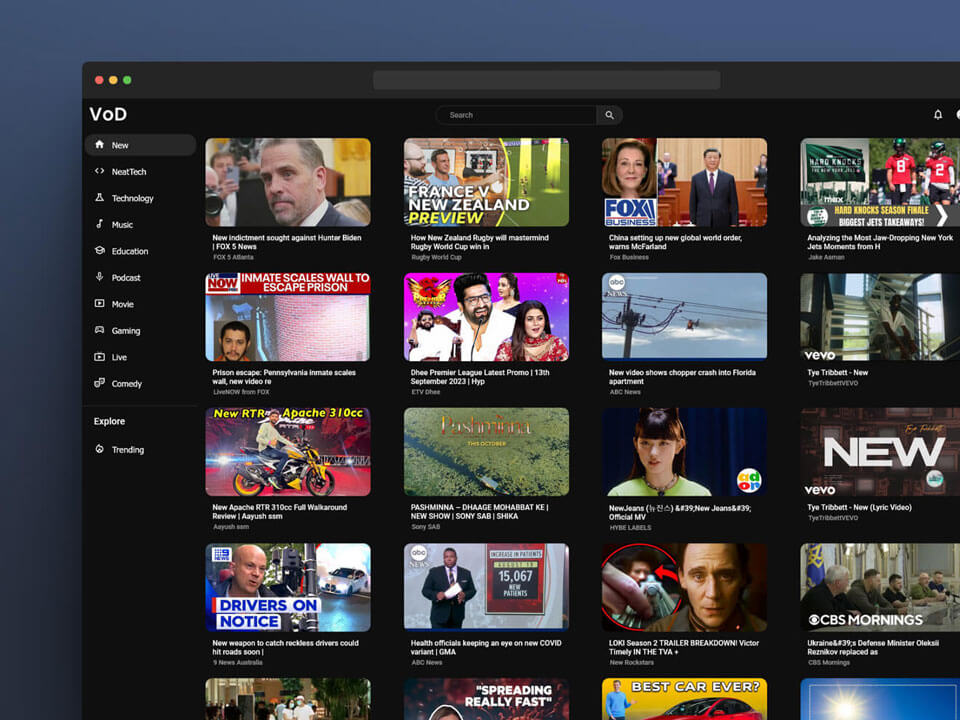Open the France v New Zealand preview thumbnail

pos(486,182)
